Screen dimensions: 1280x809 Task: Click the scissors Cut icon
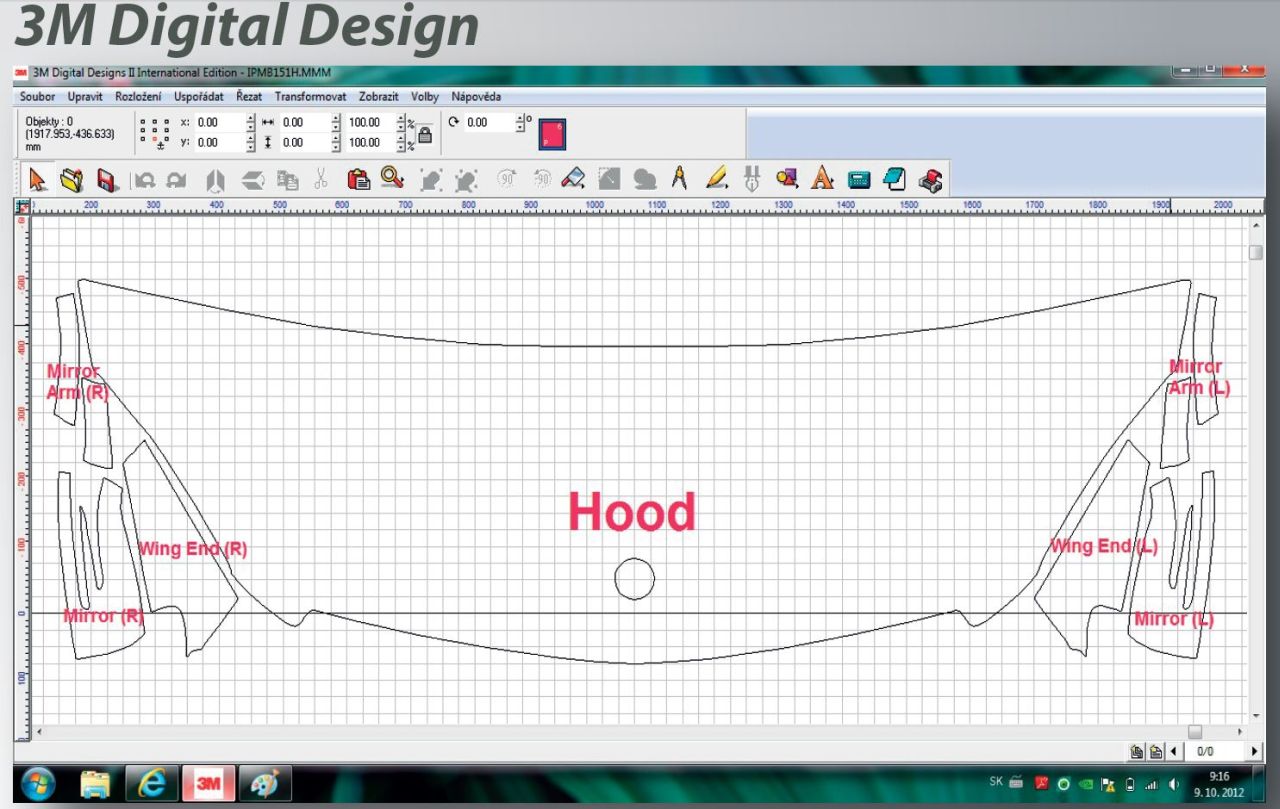(320, 180)
